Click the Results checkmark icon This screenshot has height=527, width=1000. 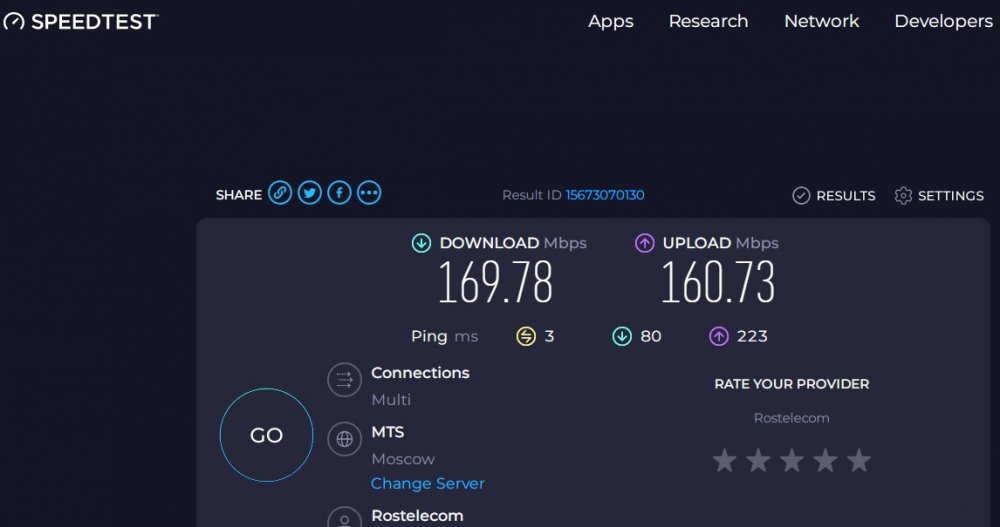tap(801, 196)
